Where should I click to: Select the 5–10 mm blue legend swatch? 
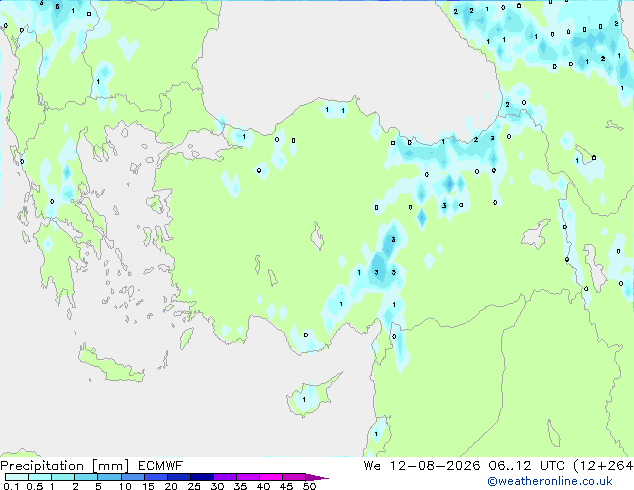pos(109,477)
